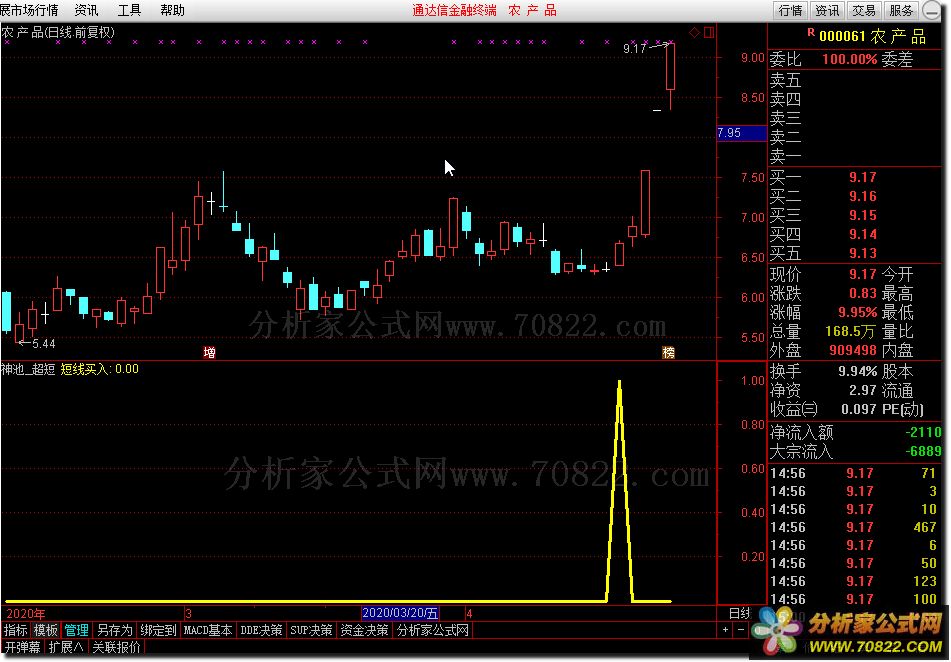Click the 买二 price 9.16
Screen dimensions: 951x662
862,196
